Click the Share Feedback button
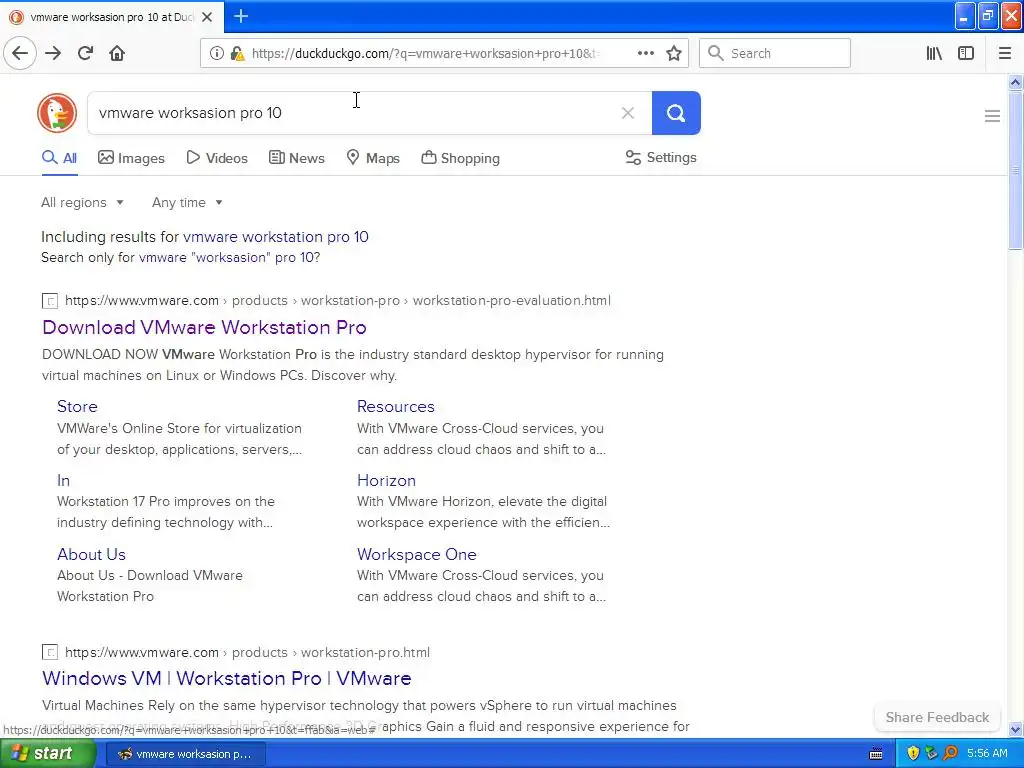The height and width of the screenshot is (768, 1024). point(937,717)
